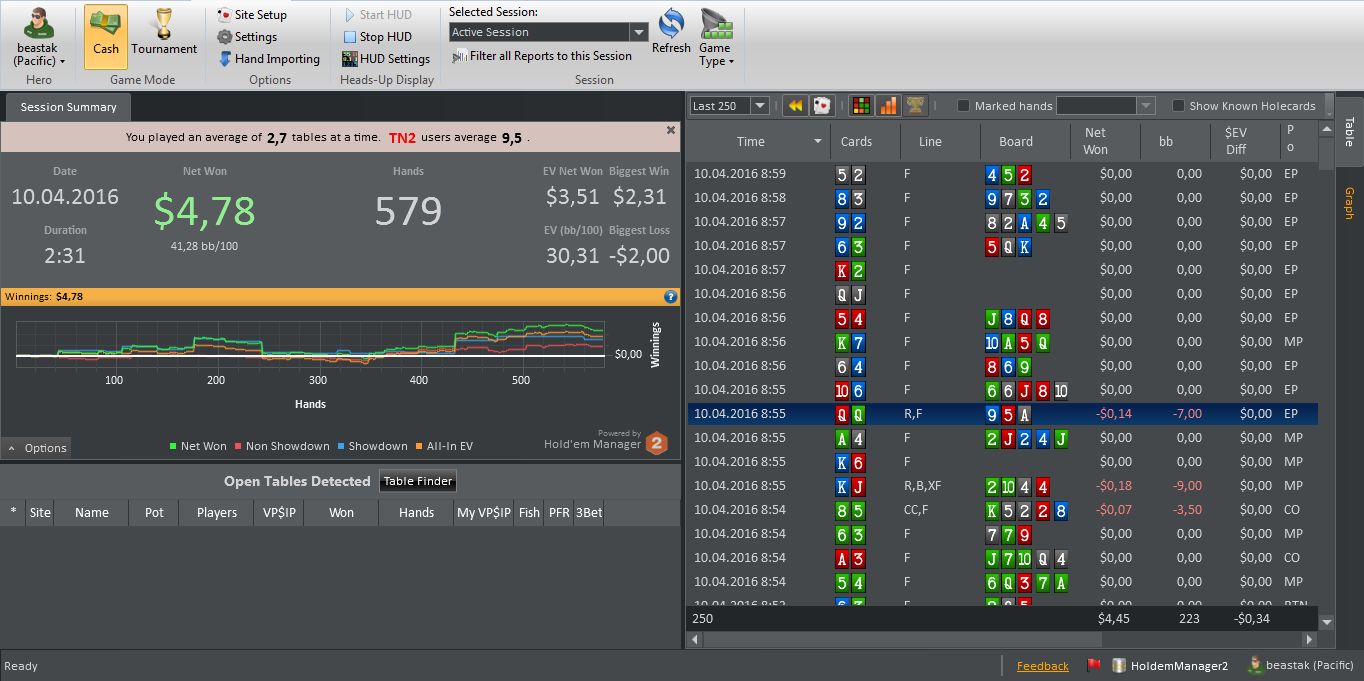Select the 10.04.2016 8:59 hand row
Viewport: 1364px width, 681px height.
tap(1003, 173)
